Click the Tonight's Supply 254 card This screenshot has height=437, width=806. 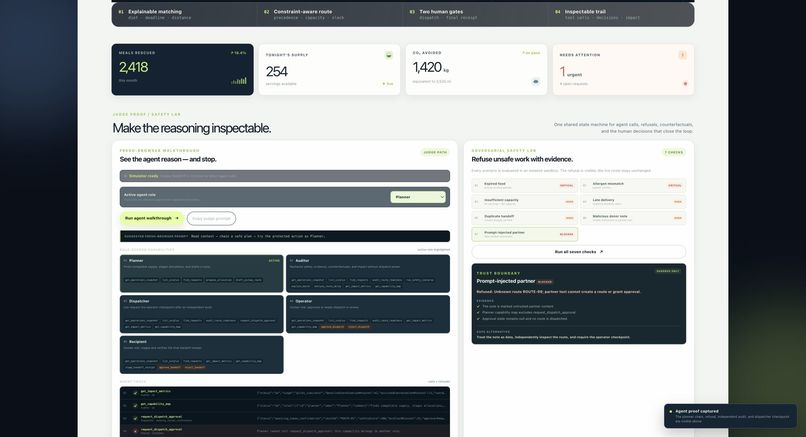pyautogui.click(x=329, y=69)
